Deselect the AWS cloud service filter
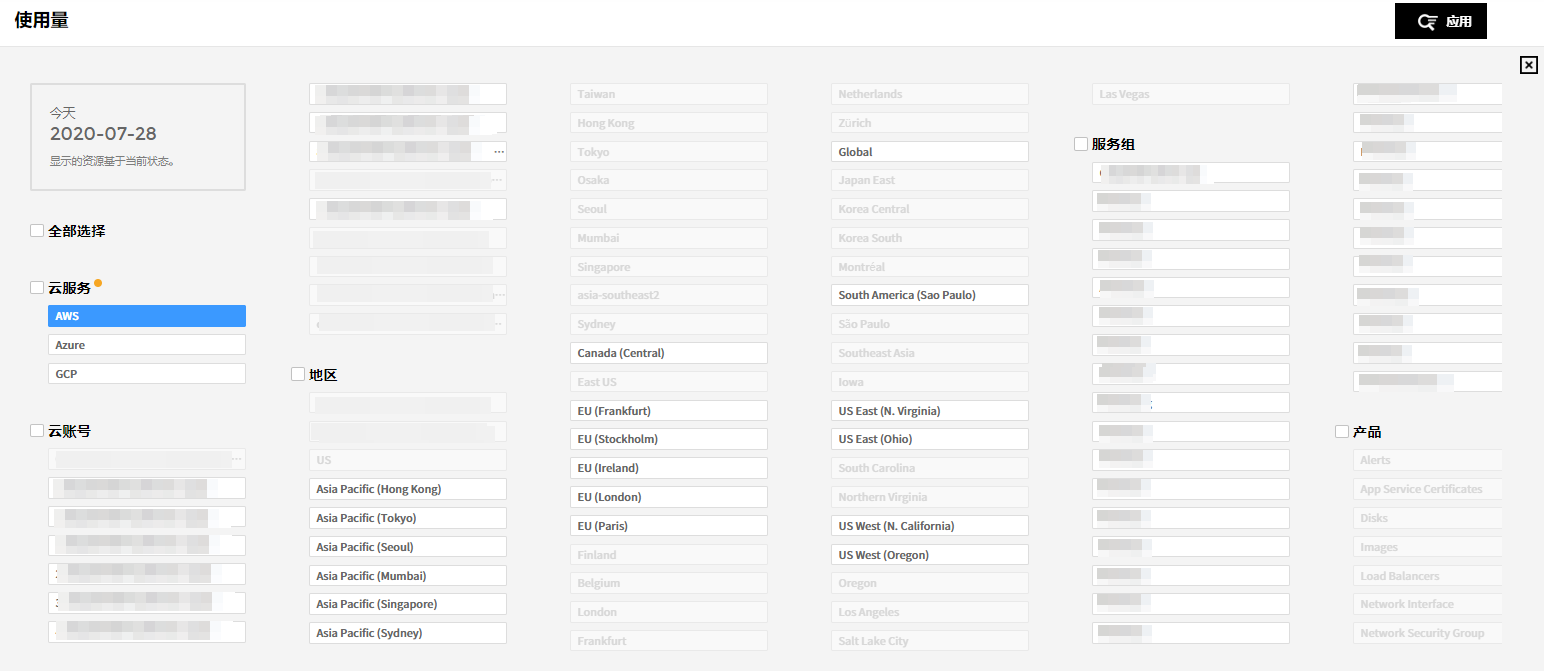Image resolution: width=1544 pixels, height=671 pixels. pos(146,316)
